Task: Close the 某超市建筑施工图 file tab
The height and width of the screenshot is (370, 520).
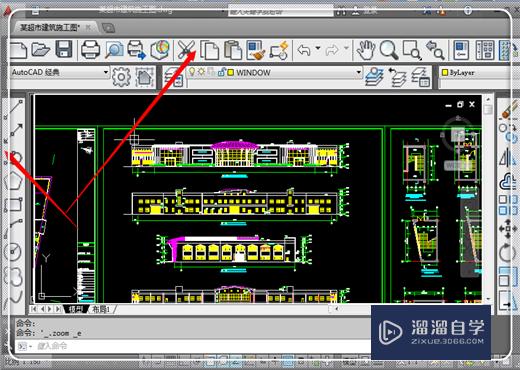Action: pyautogui.click(x=88, y=27)
